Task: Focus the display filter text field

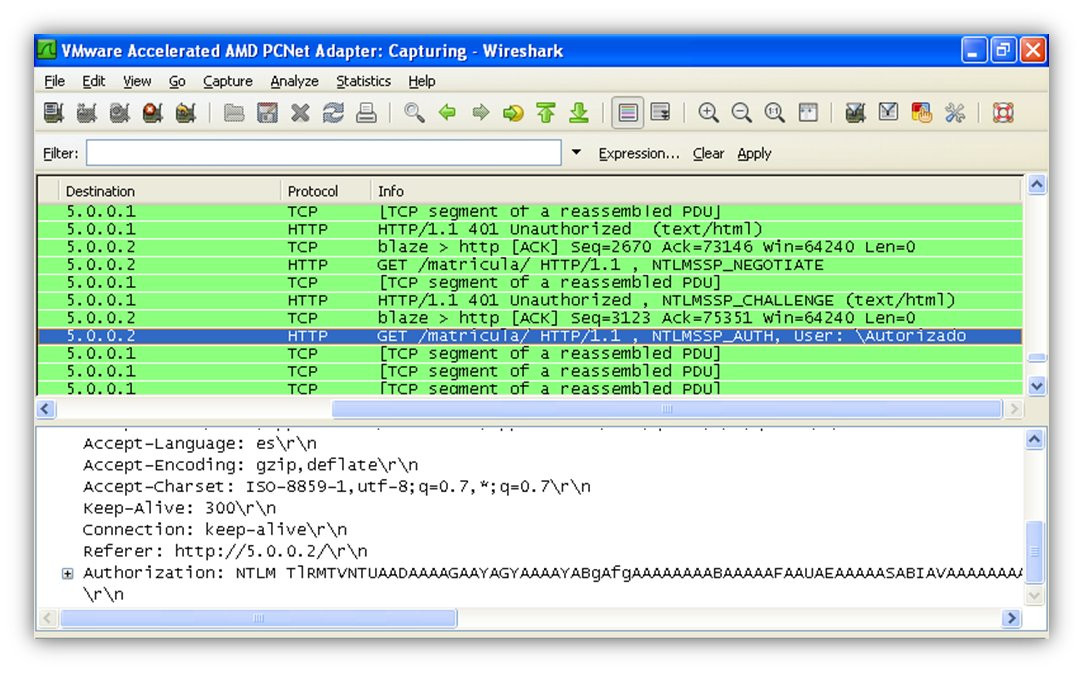Action: 323,153
